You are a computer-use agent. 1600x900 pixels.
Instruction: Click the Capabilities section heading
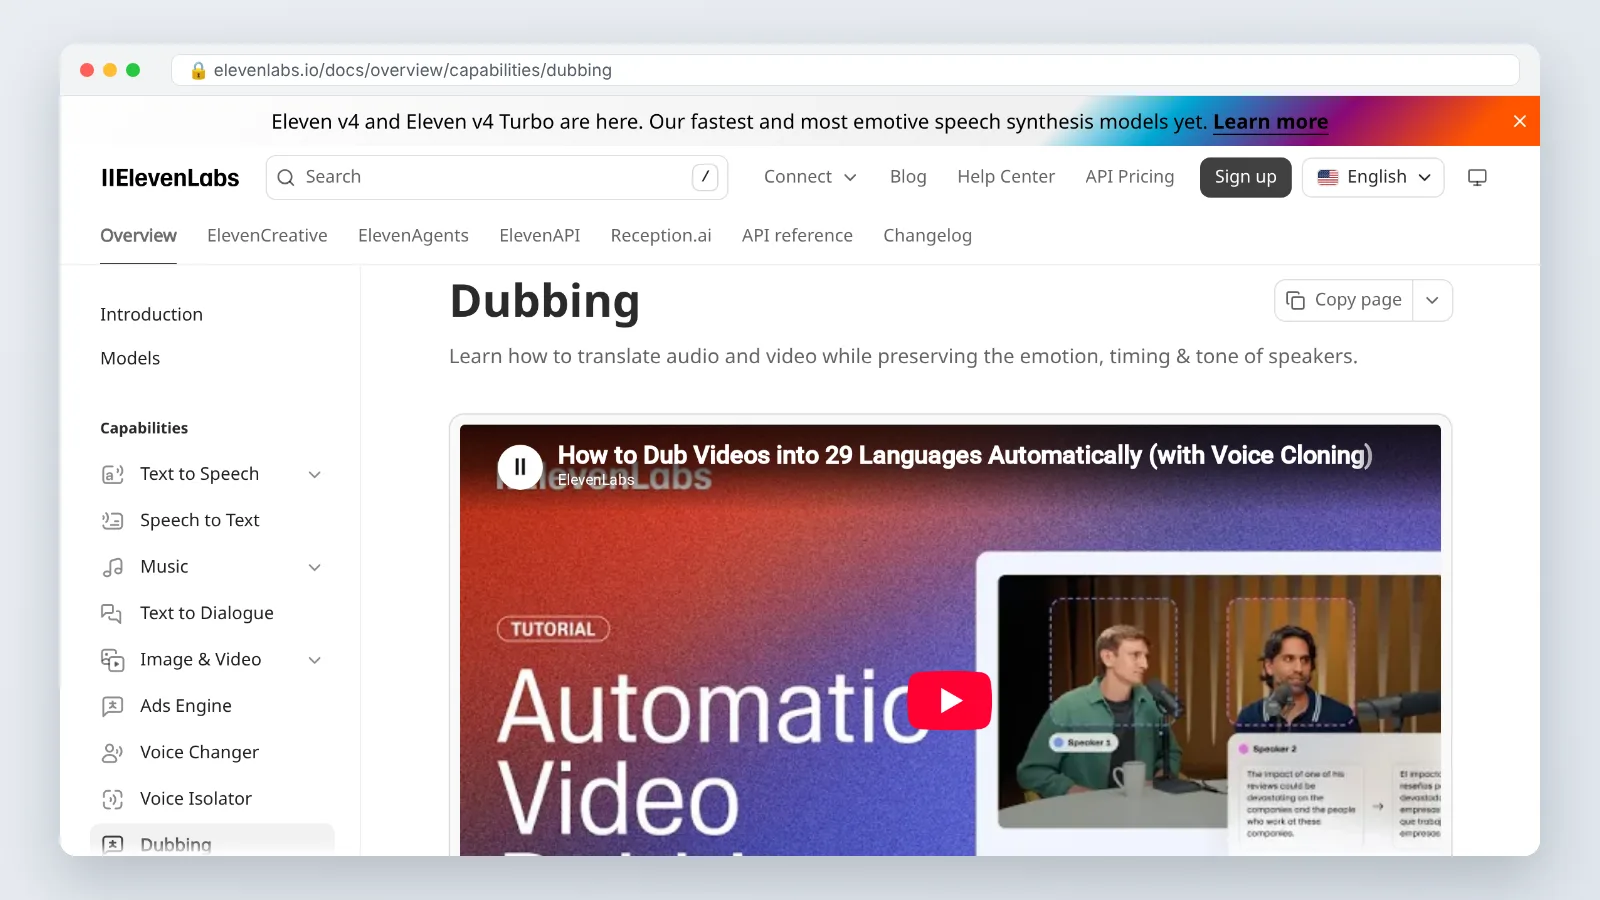[144, 428]
